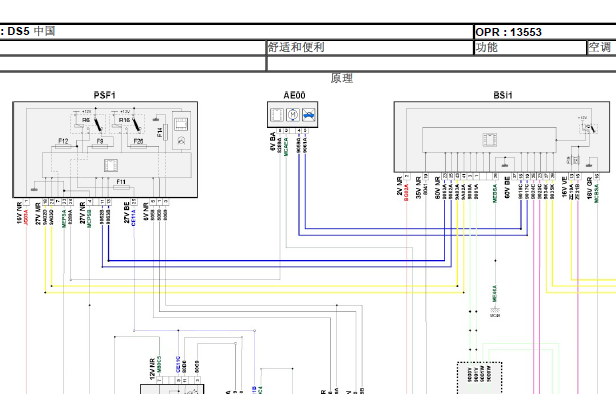Click the 12V NR connector label at bottom
616x394 pixels.
click(x=152, y=369)
